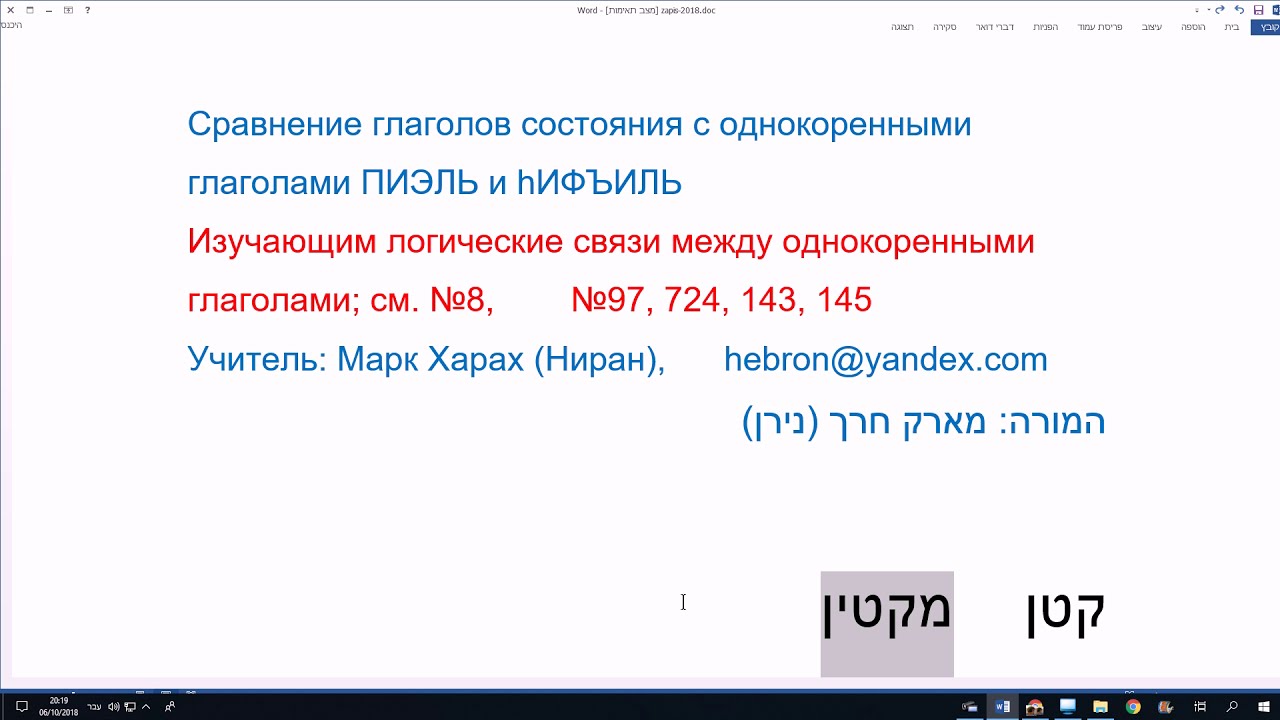
Task: Click the Word logo icon in title bar
Action: pyautogui.click(x=1276, y=10)
